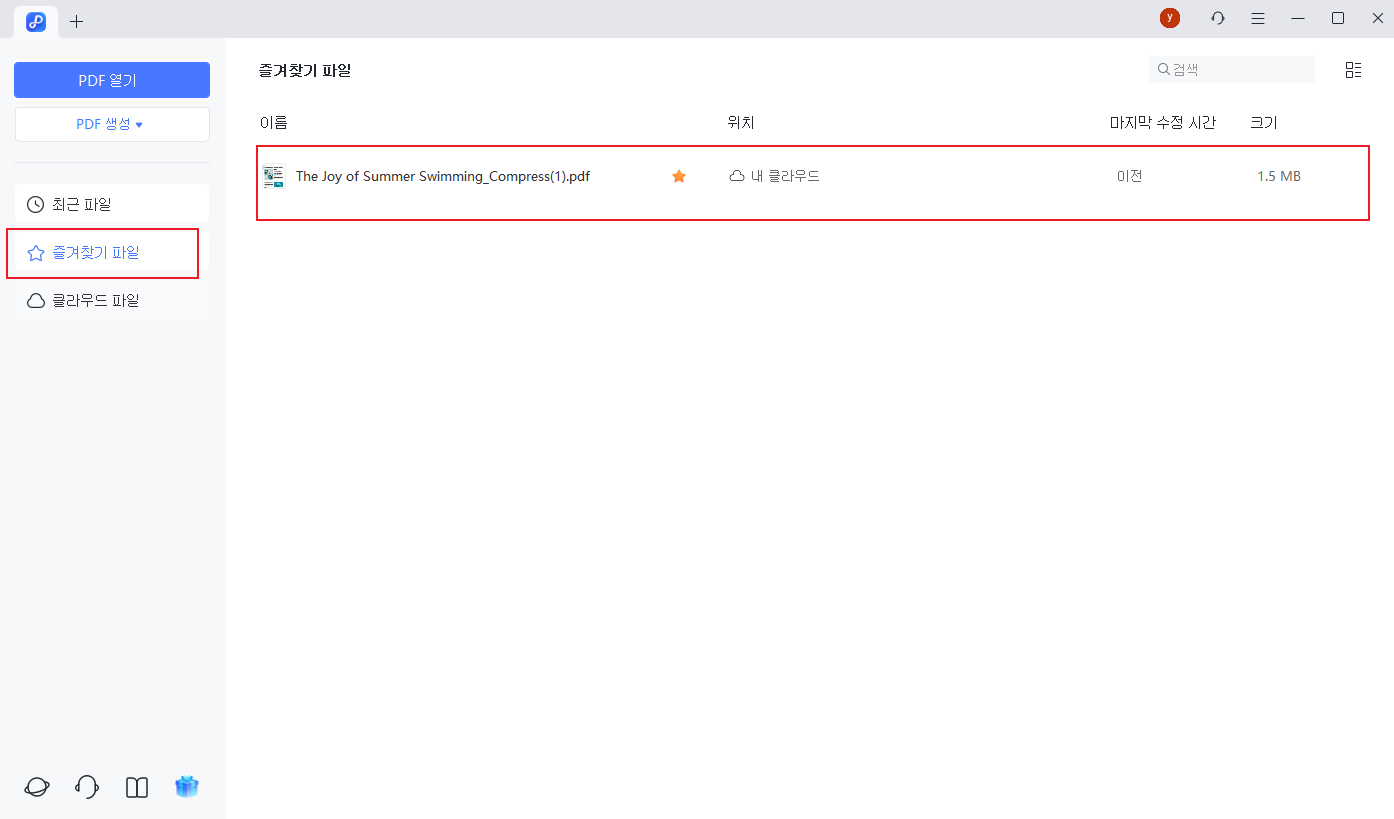Screen dimensions: 1394x819
Task: Open the hamburger menu in title bar
Action: (x=1258, y=17)
